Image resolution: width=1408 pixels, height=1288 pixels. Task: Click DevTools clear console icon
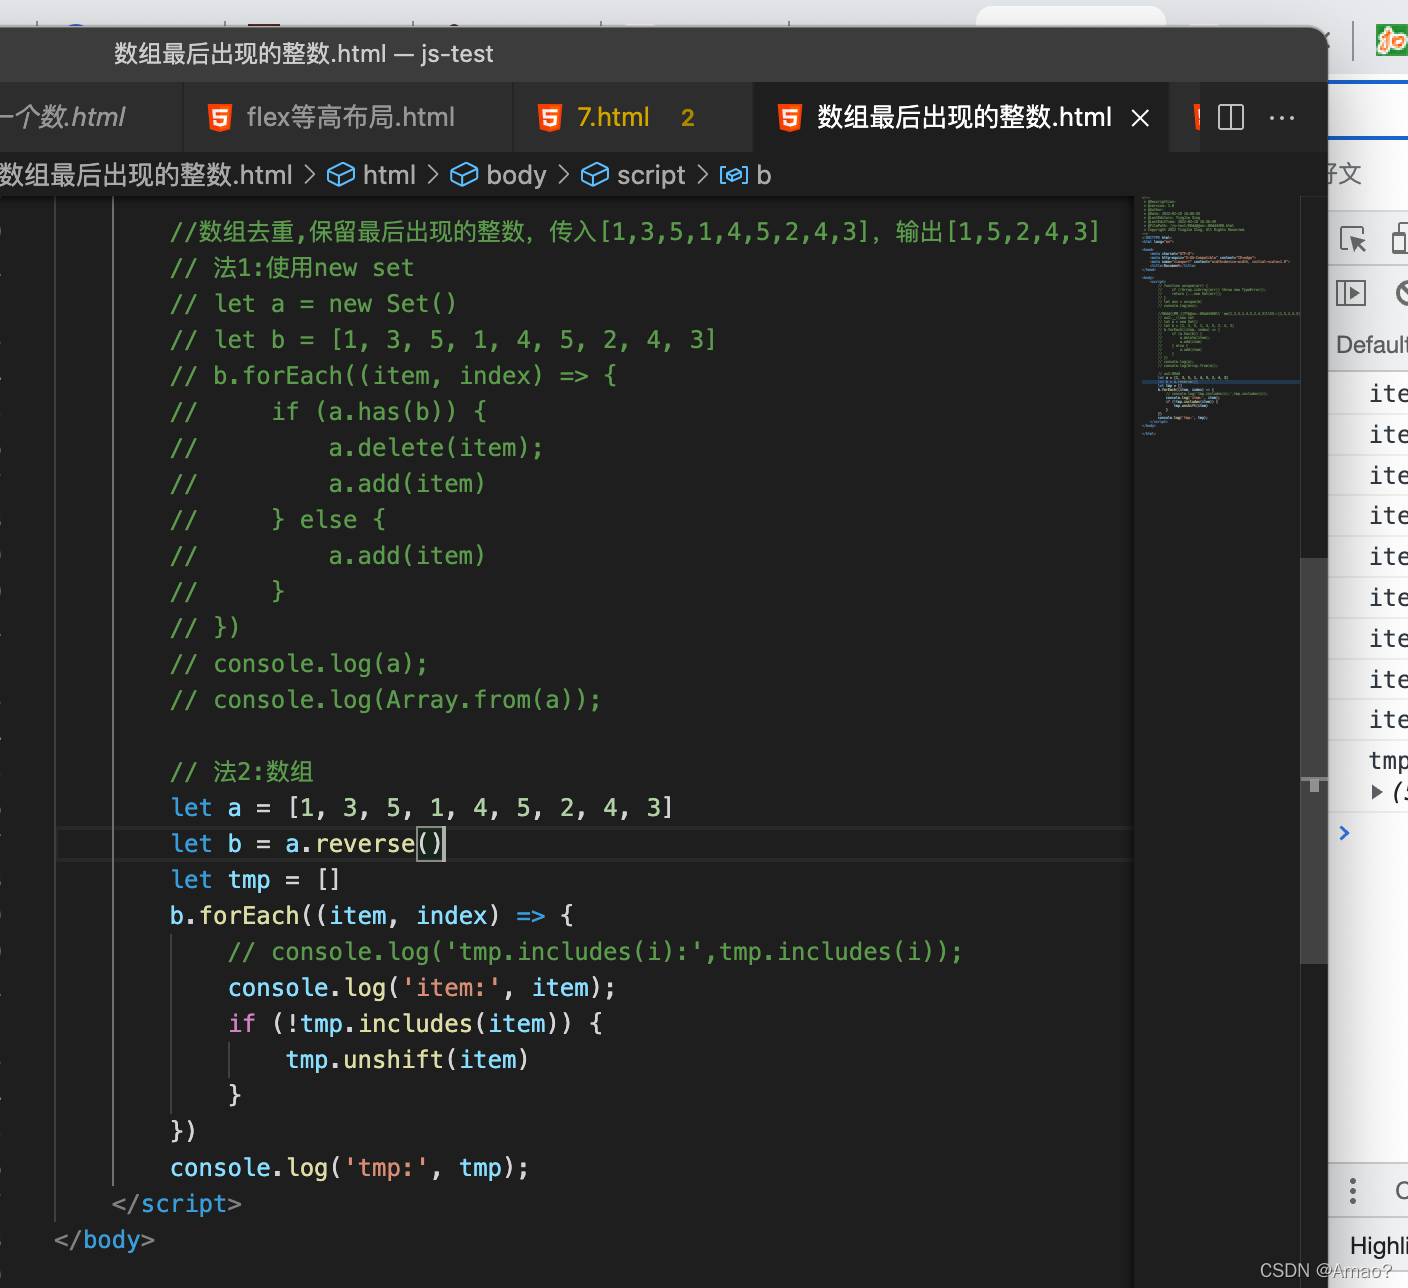pos(1401,293)
